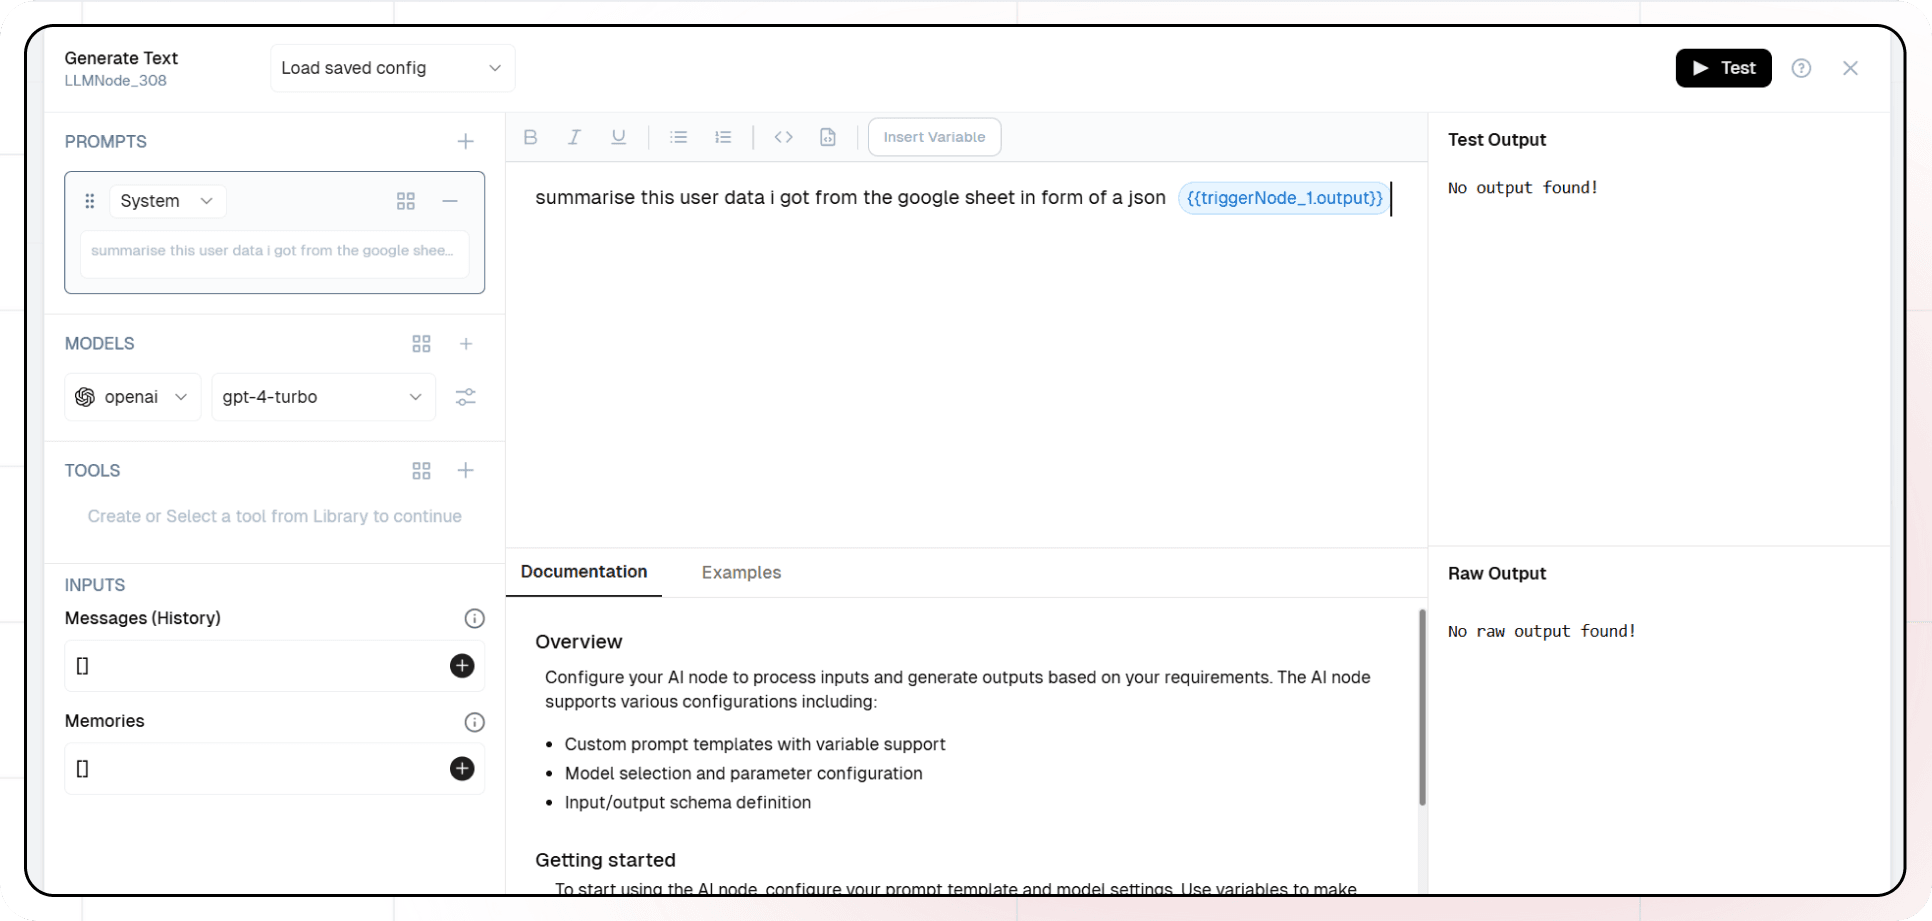
Task: Switch to the Examples tab
Action: click(x=741, y=573)
